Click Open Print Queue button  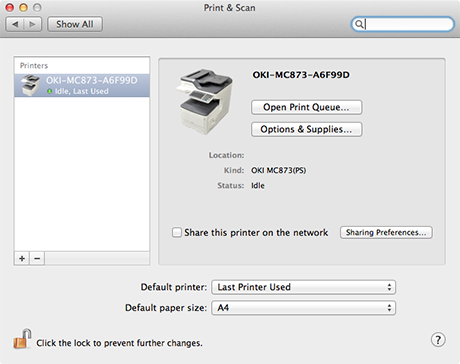coord(306,107)
